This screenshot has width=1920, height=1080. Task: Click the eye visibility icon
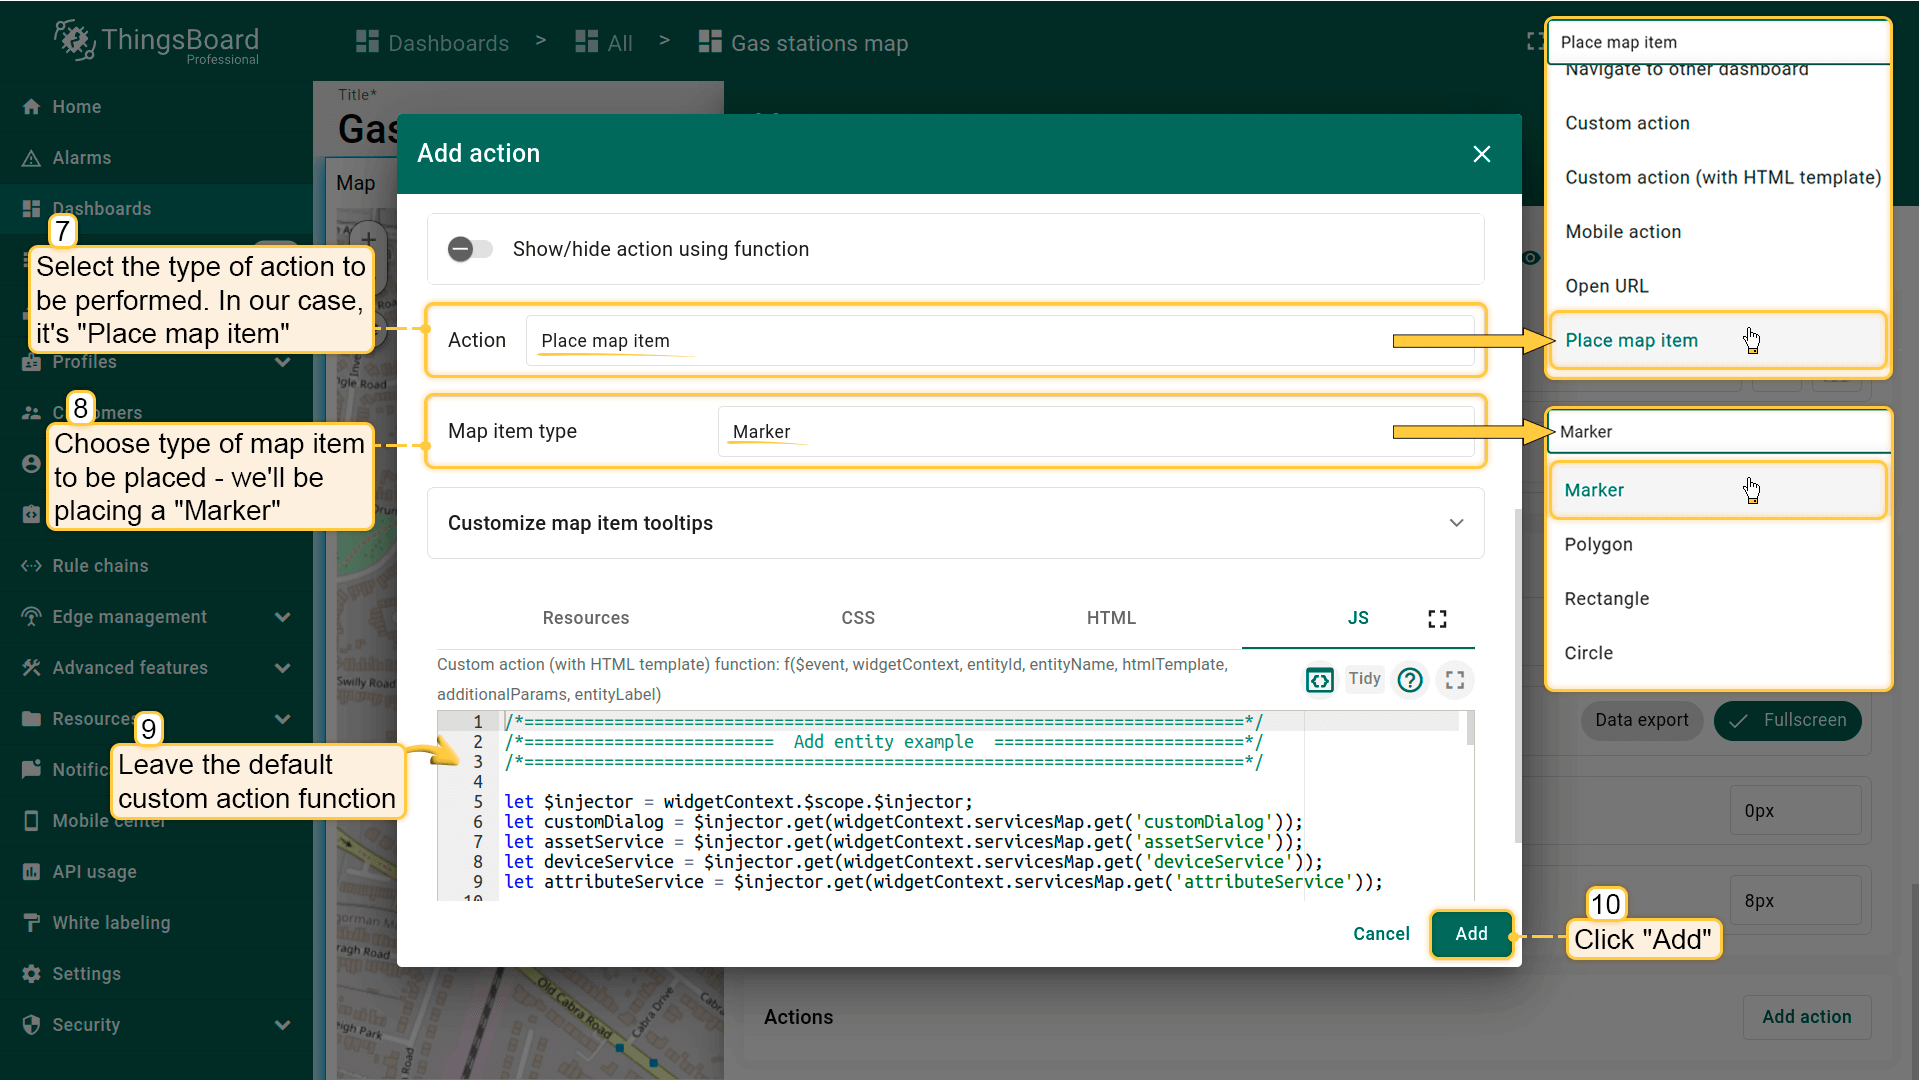[x=1530, y=258]
